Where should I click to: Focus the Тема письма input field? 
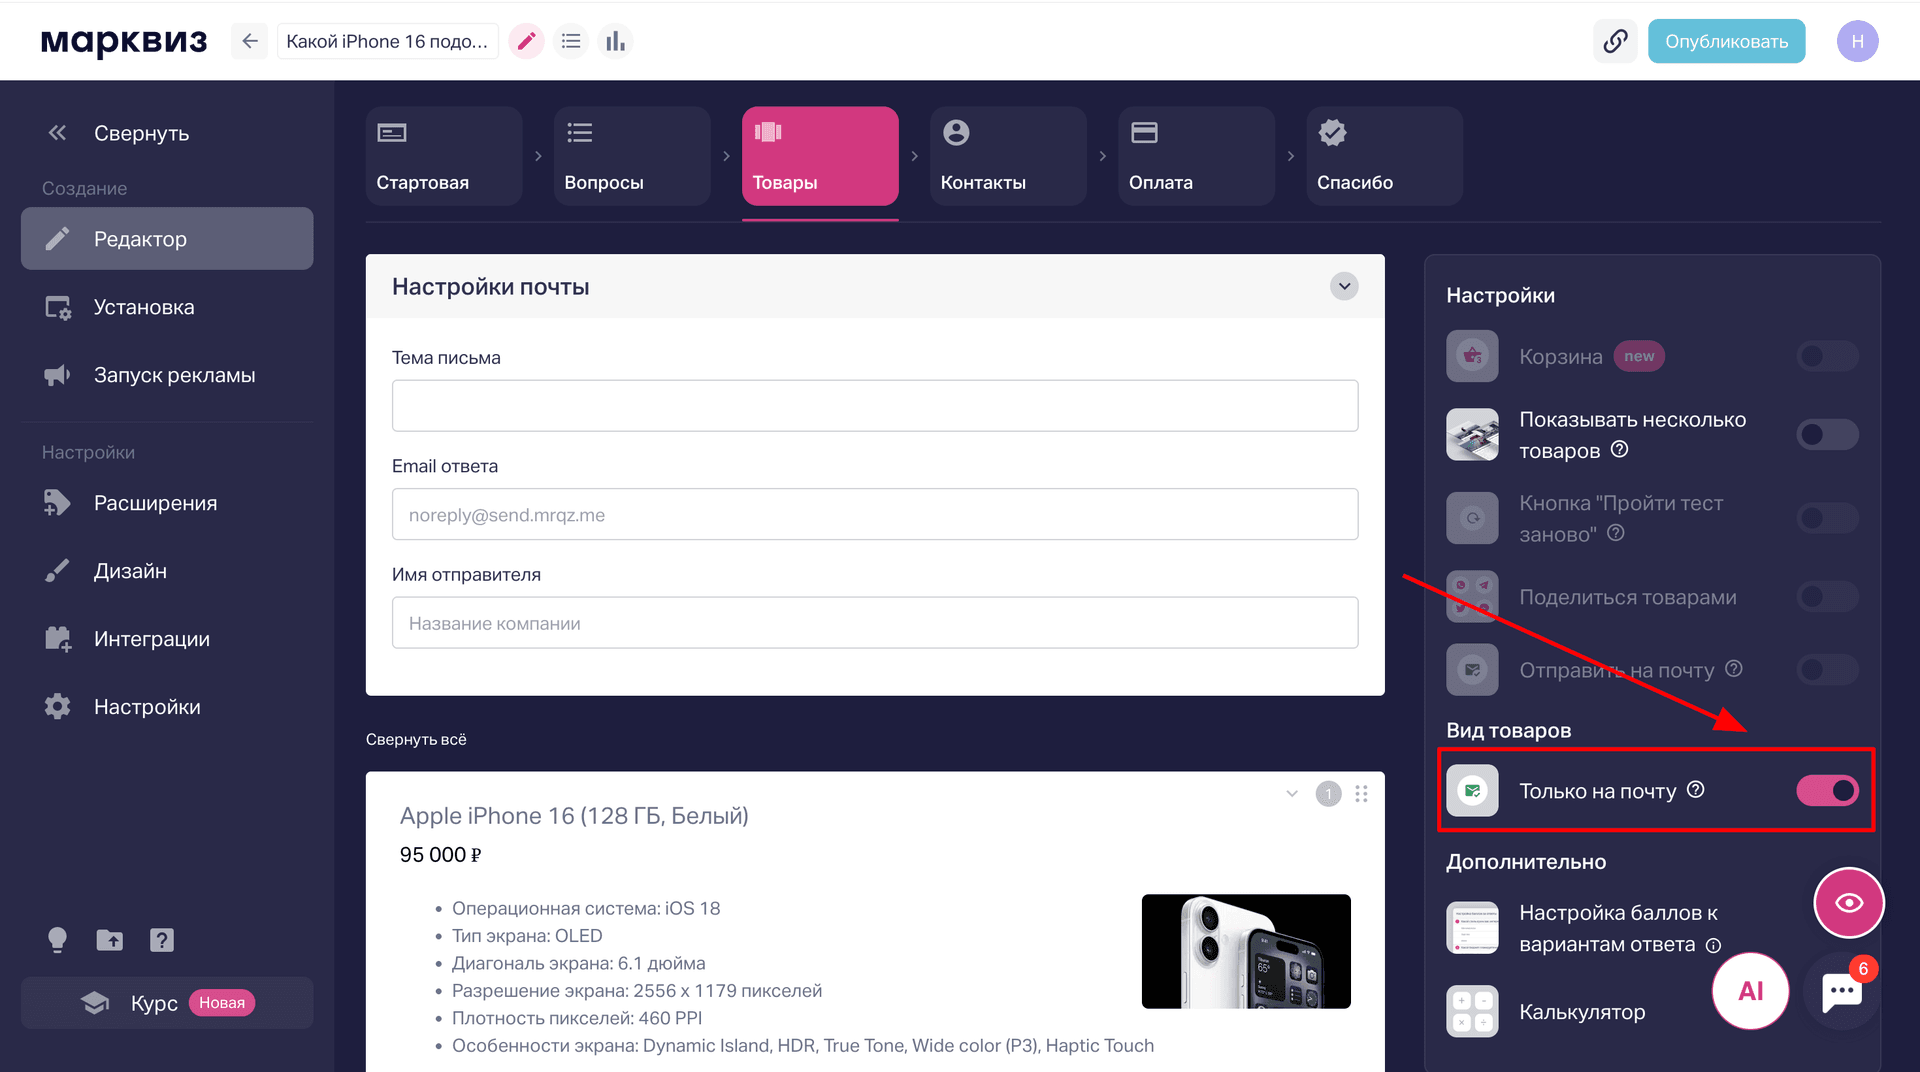(x=875, y=405)
